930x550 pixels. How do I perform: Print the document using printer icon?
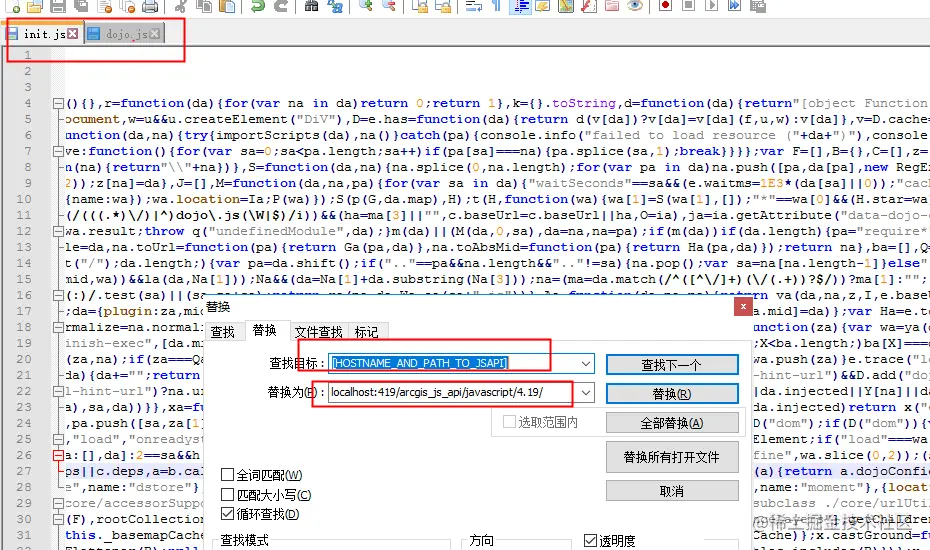150,6
